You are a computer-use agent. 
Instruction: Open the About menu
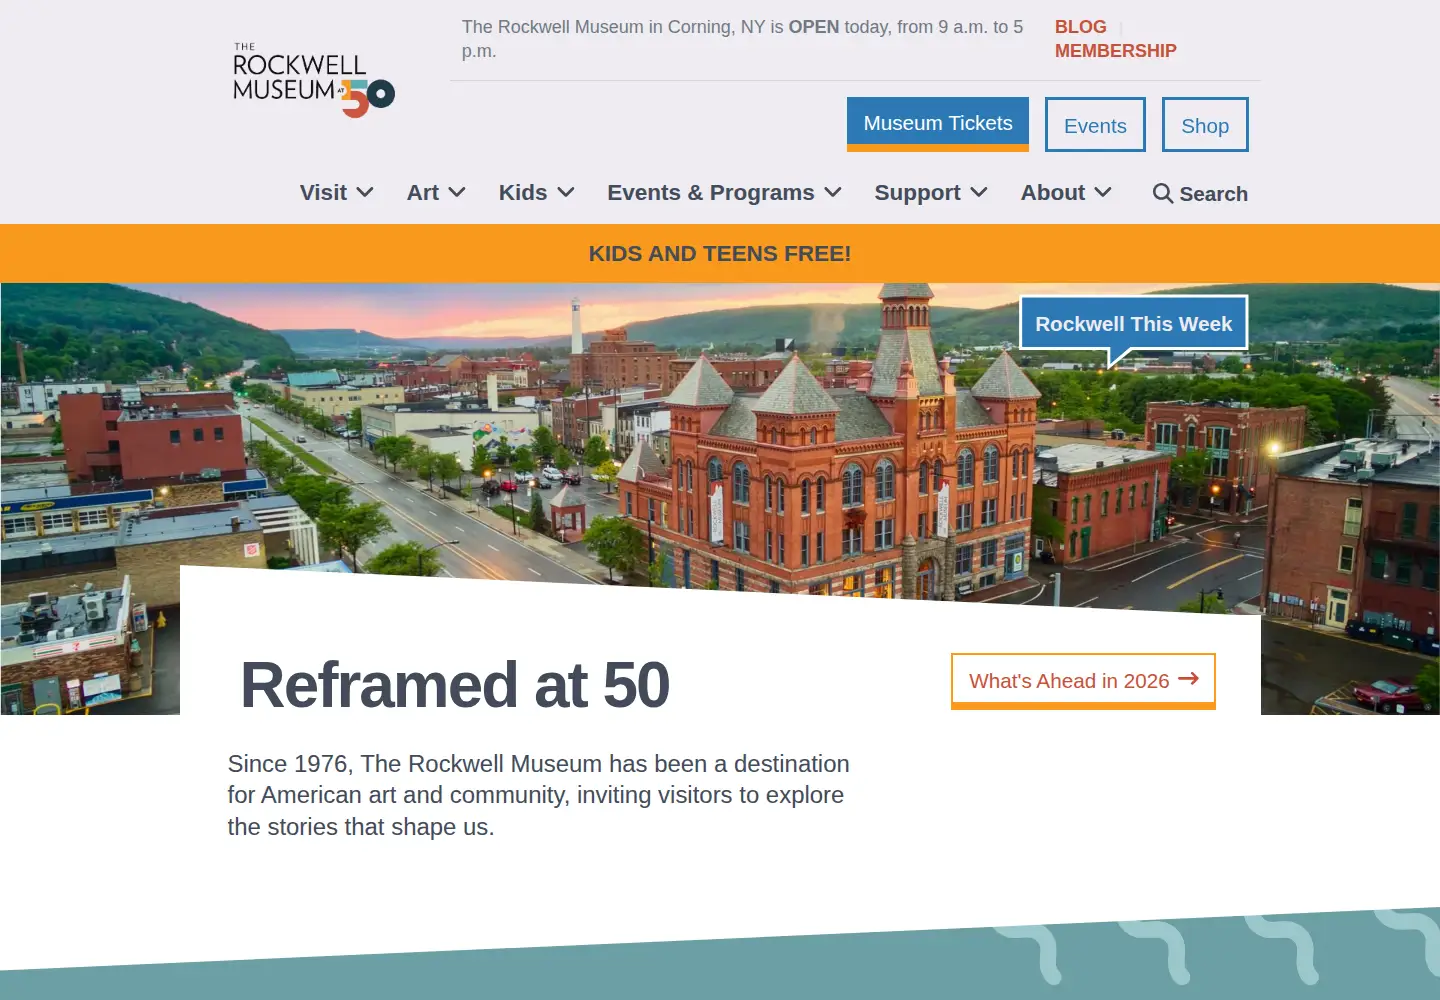tap(1053, 193)
